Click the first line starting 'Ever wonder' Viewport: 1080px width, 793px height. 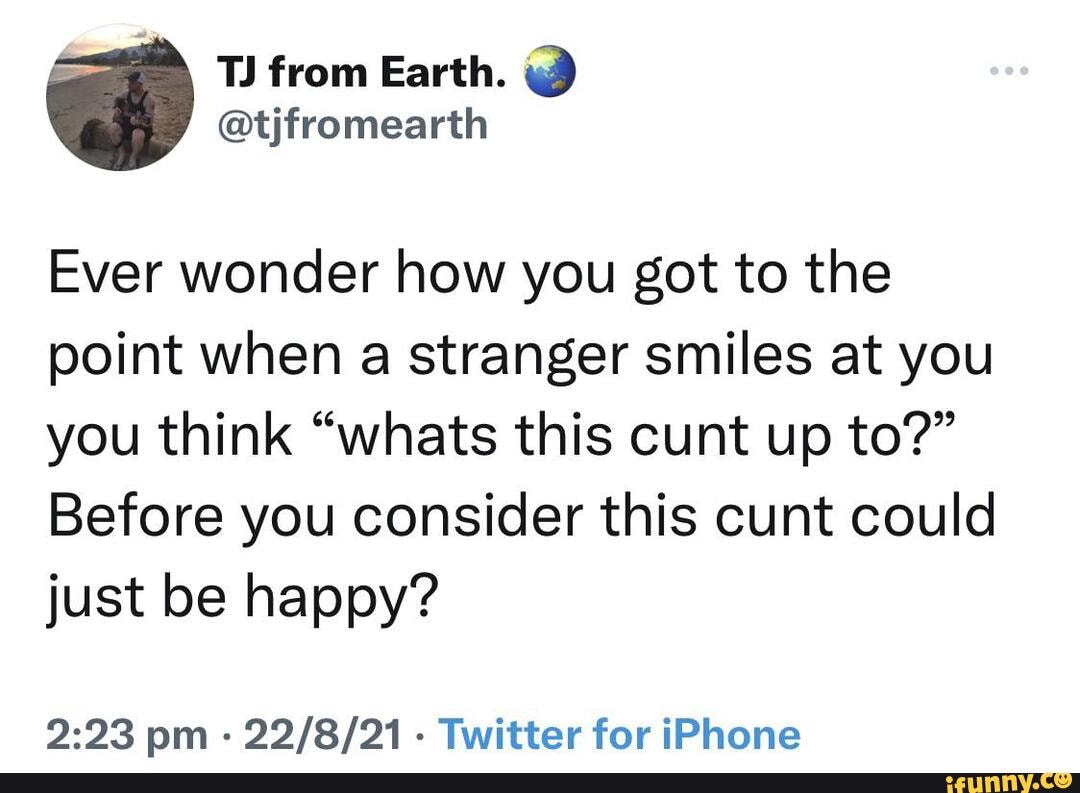(x=469, y=274)
